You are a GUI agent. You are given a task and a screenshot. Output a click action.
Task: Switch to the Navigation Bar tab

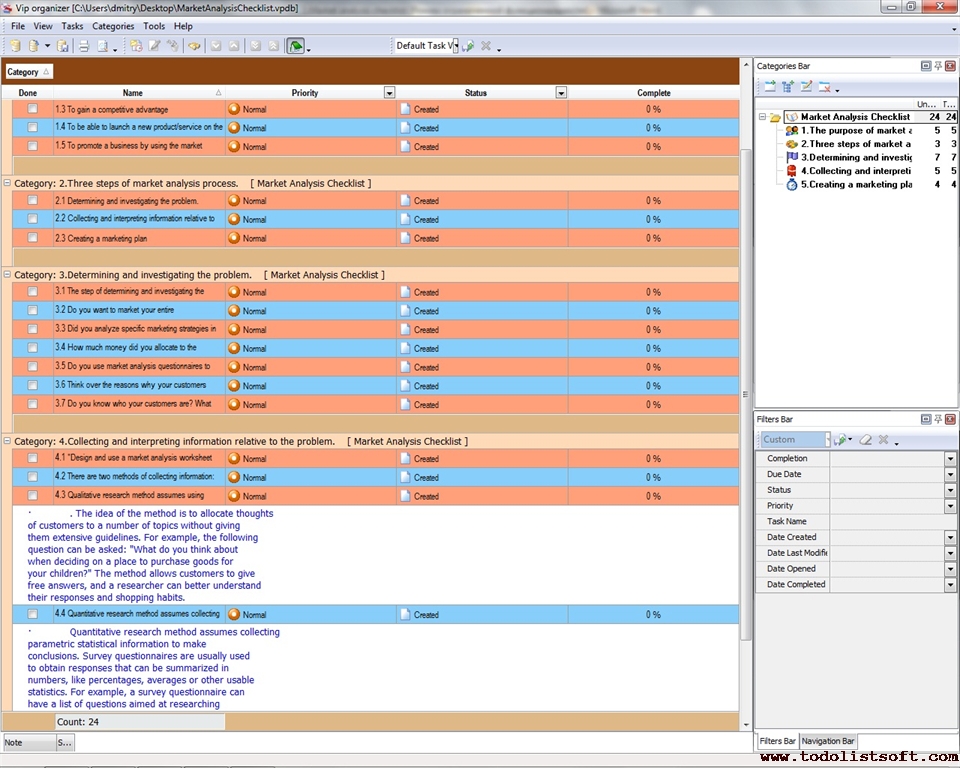(828, 741)
